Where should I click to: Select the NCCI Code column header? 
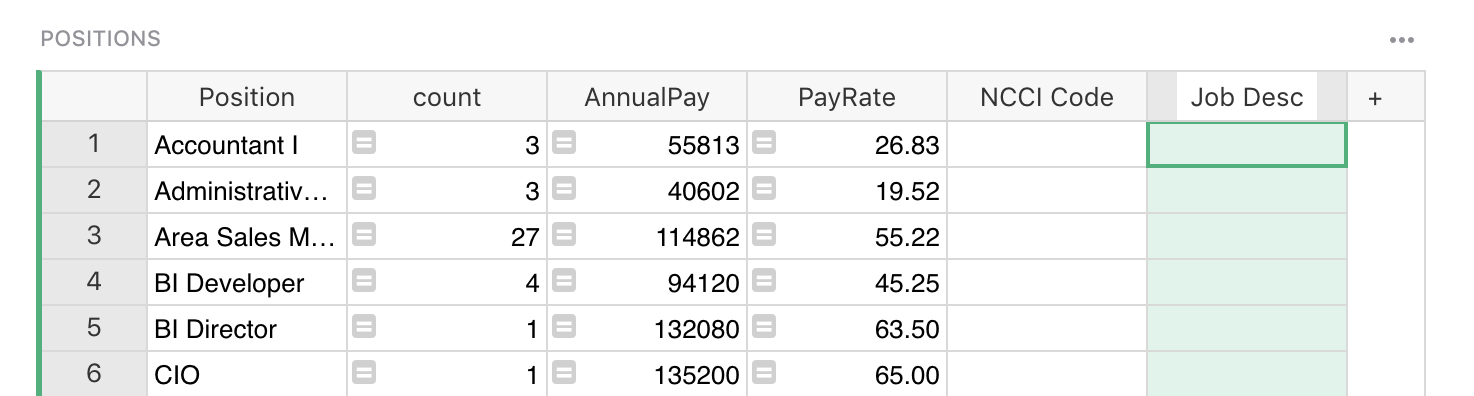tap(1047, 97)
